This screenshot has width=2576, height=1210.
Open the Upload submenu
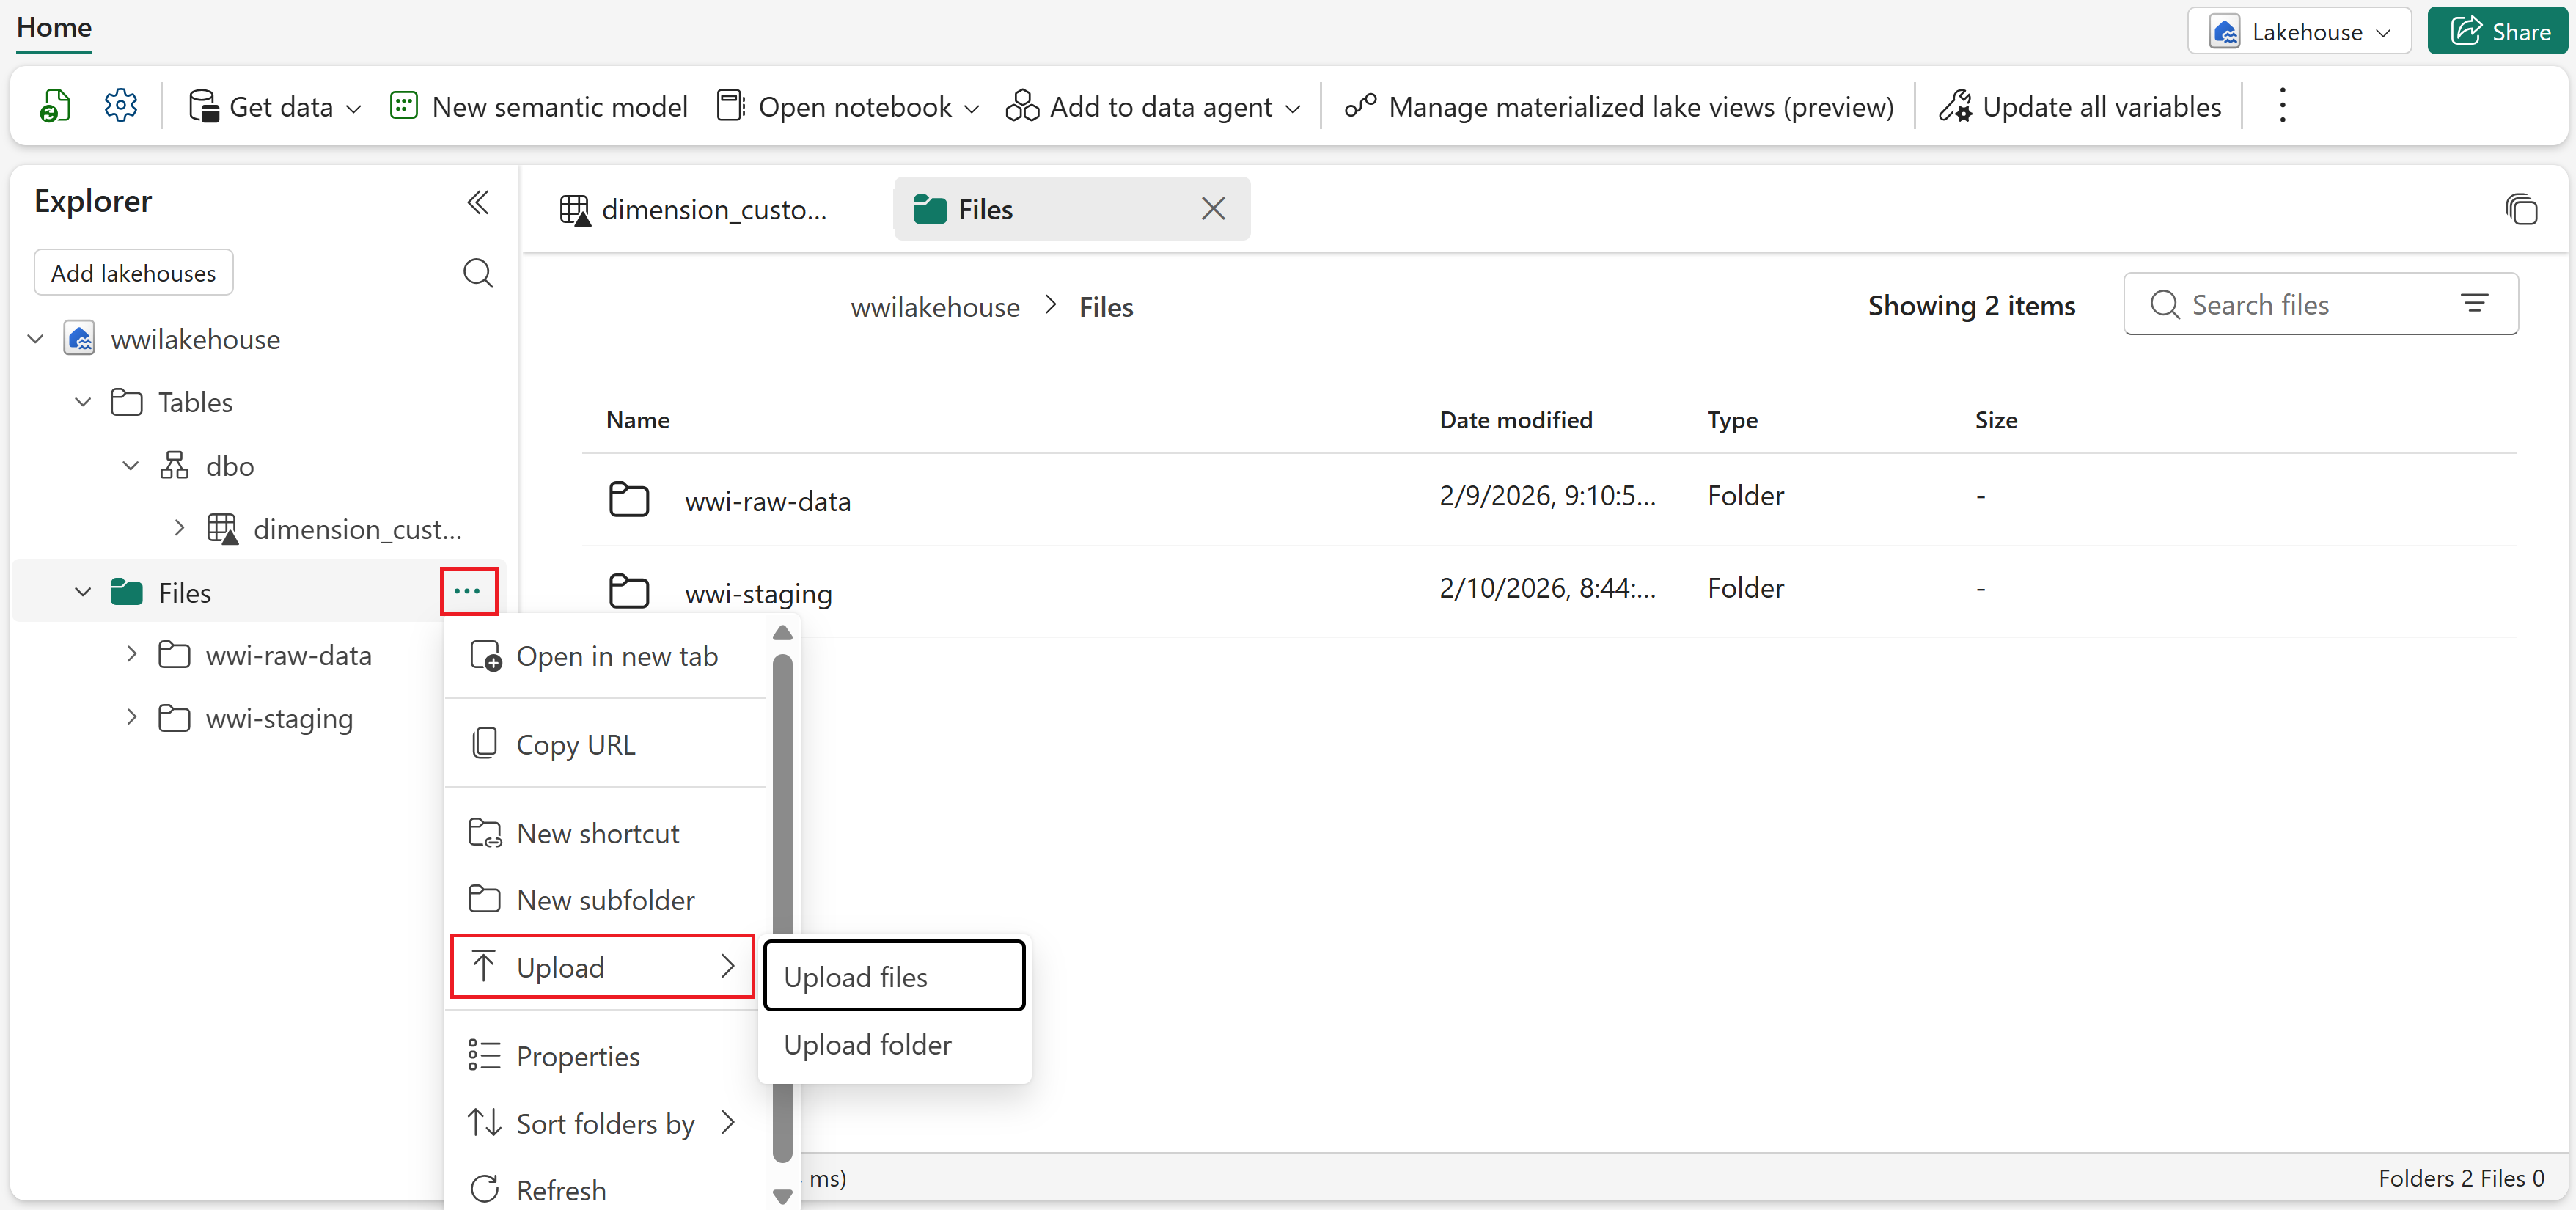[602, 967]
